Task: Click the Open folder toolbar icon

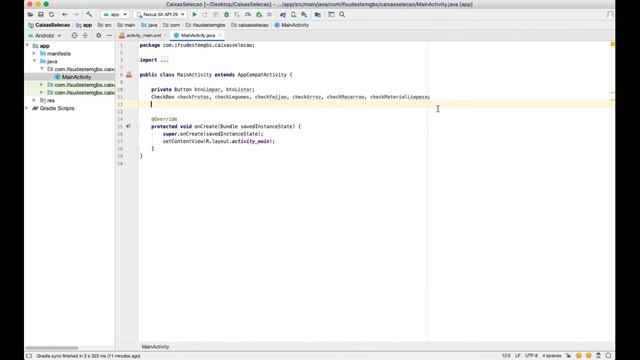Action: pos(30,14)
